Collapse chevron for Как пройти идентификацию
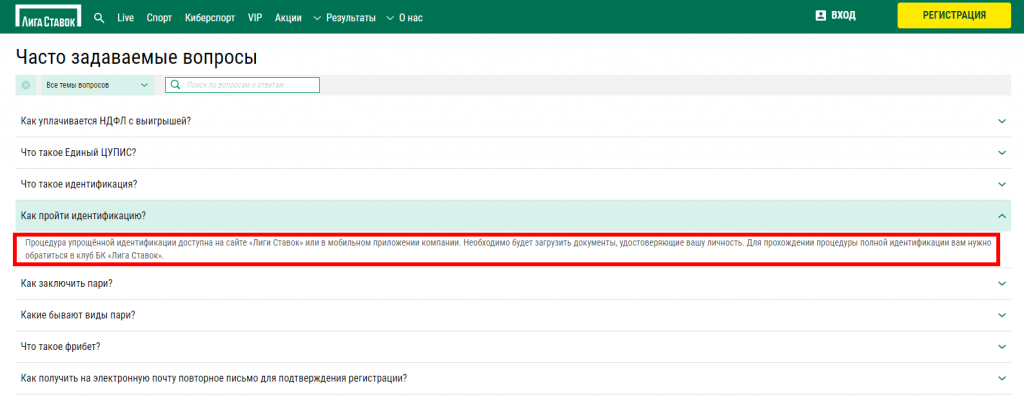The height and width of the screenshot is (399, 1024). (1002, 215)
